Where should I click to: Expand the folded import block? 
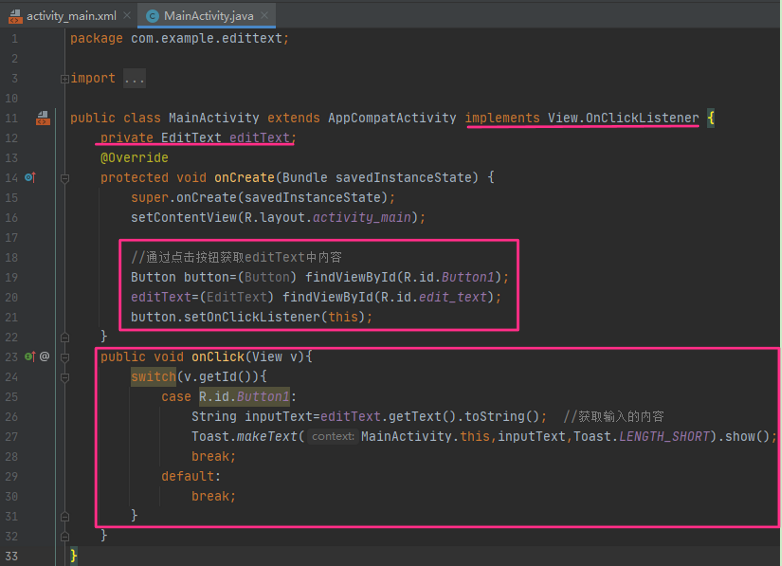pyautogui.click(x=64, y=79)
